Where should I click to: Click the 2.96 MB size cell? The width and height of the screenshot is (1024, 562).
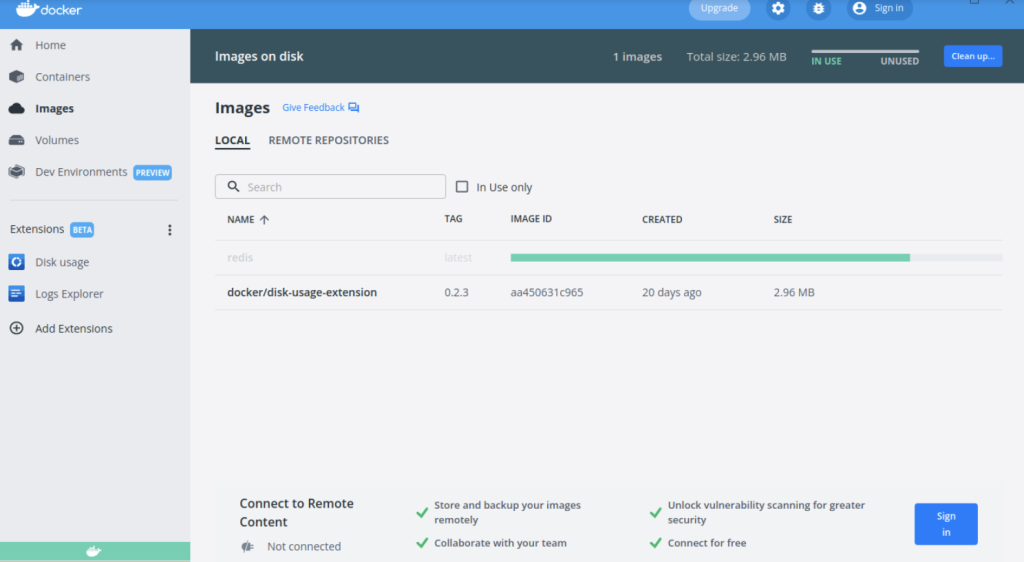[x=794, y=292]
